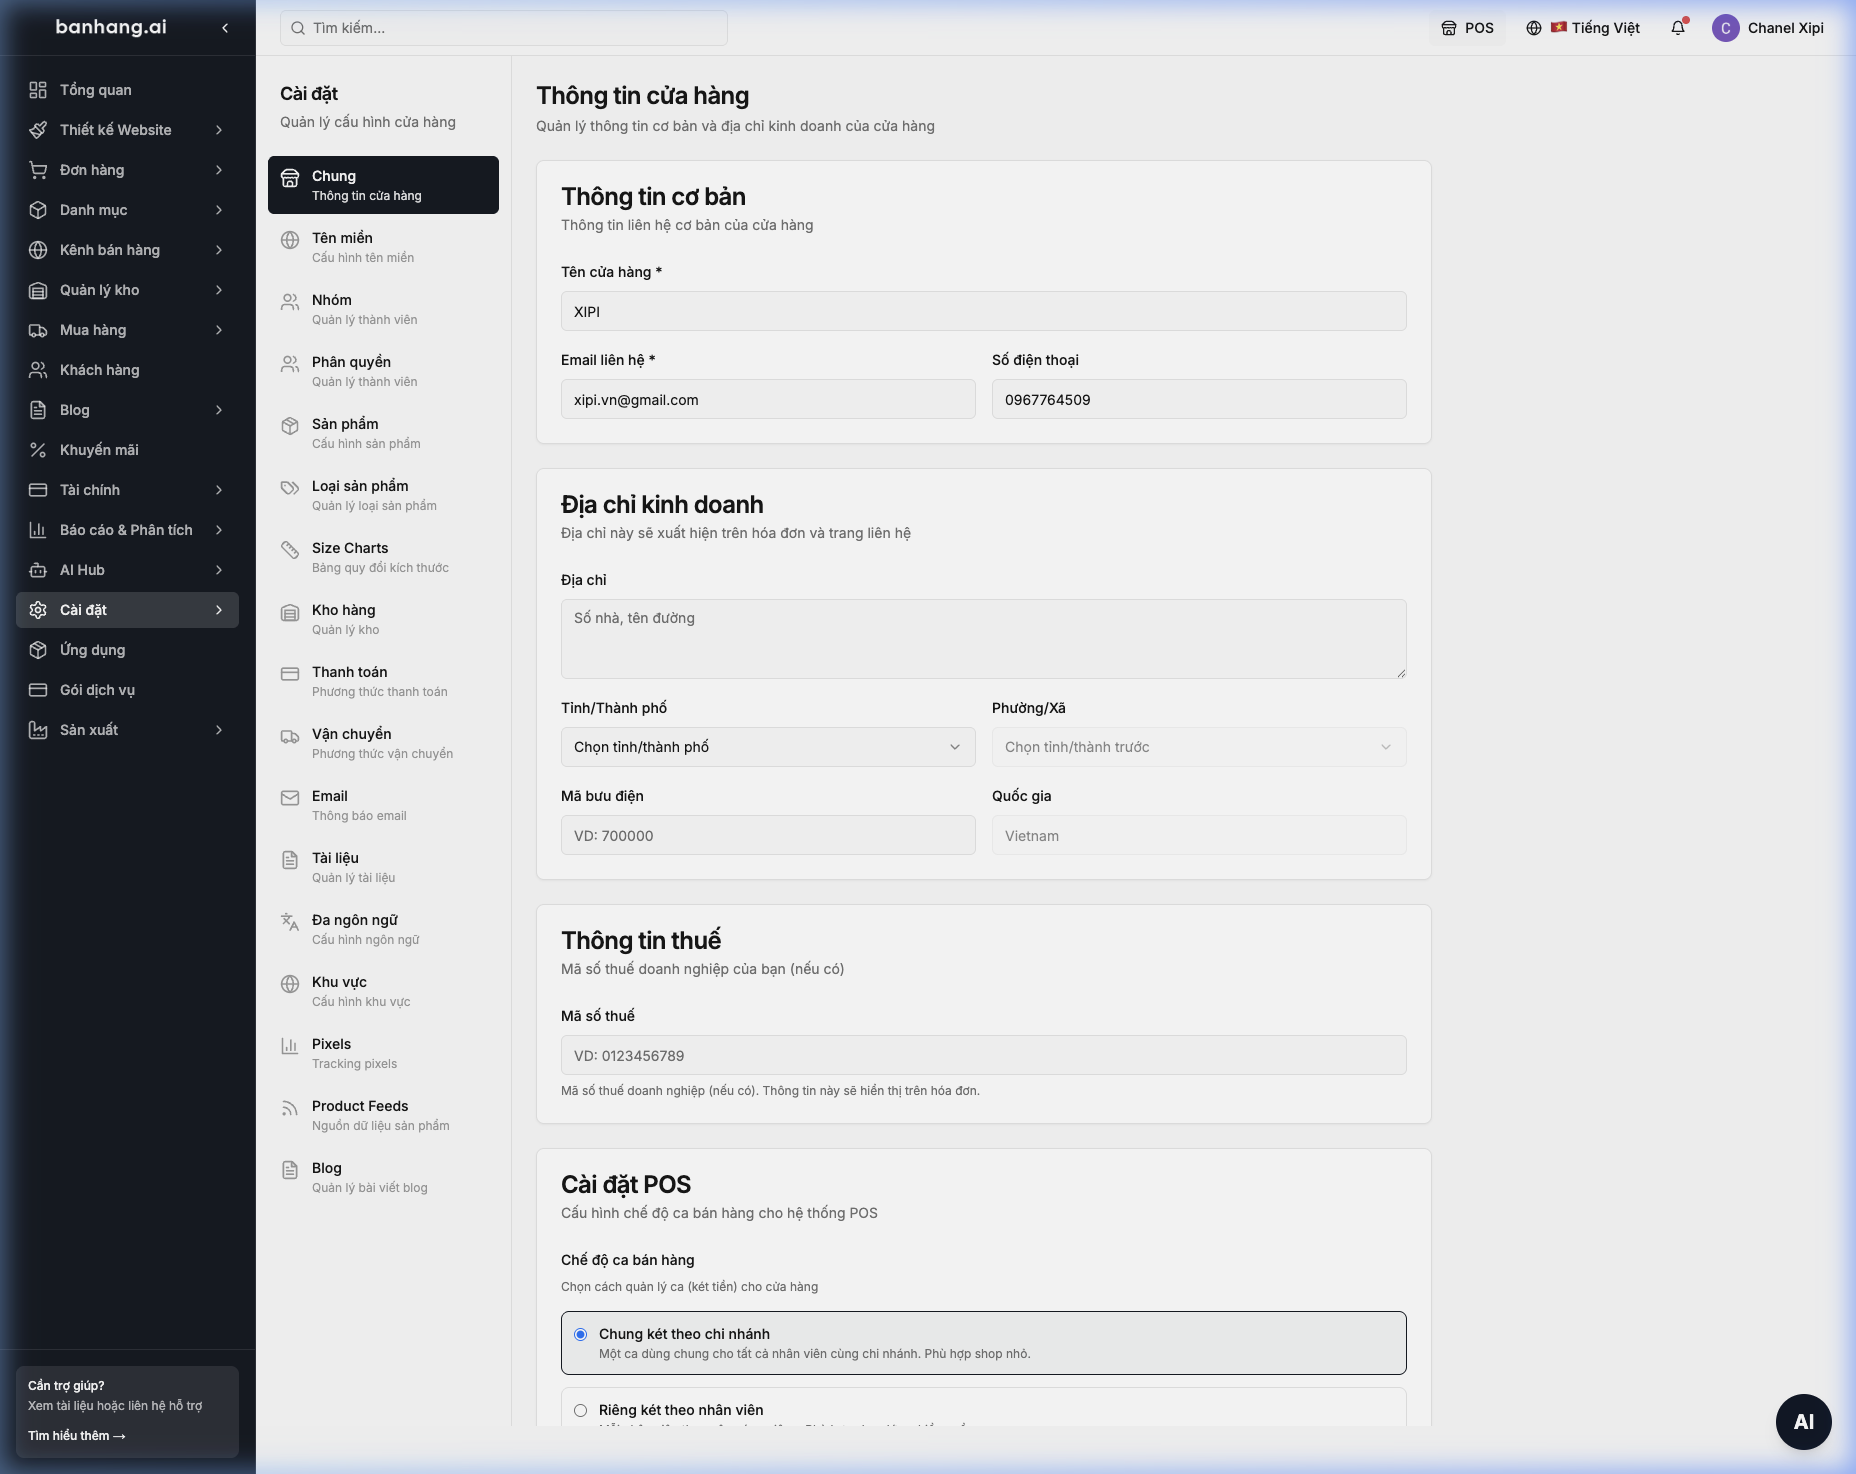Open the Tỉnh/Thành phố dropdown
1856x1474 pixels.
768,747
